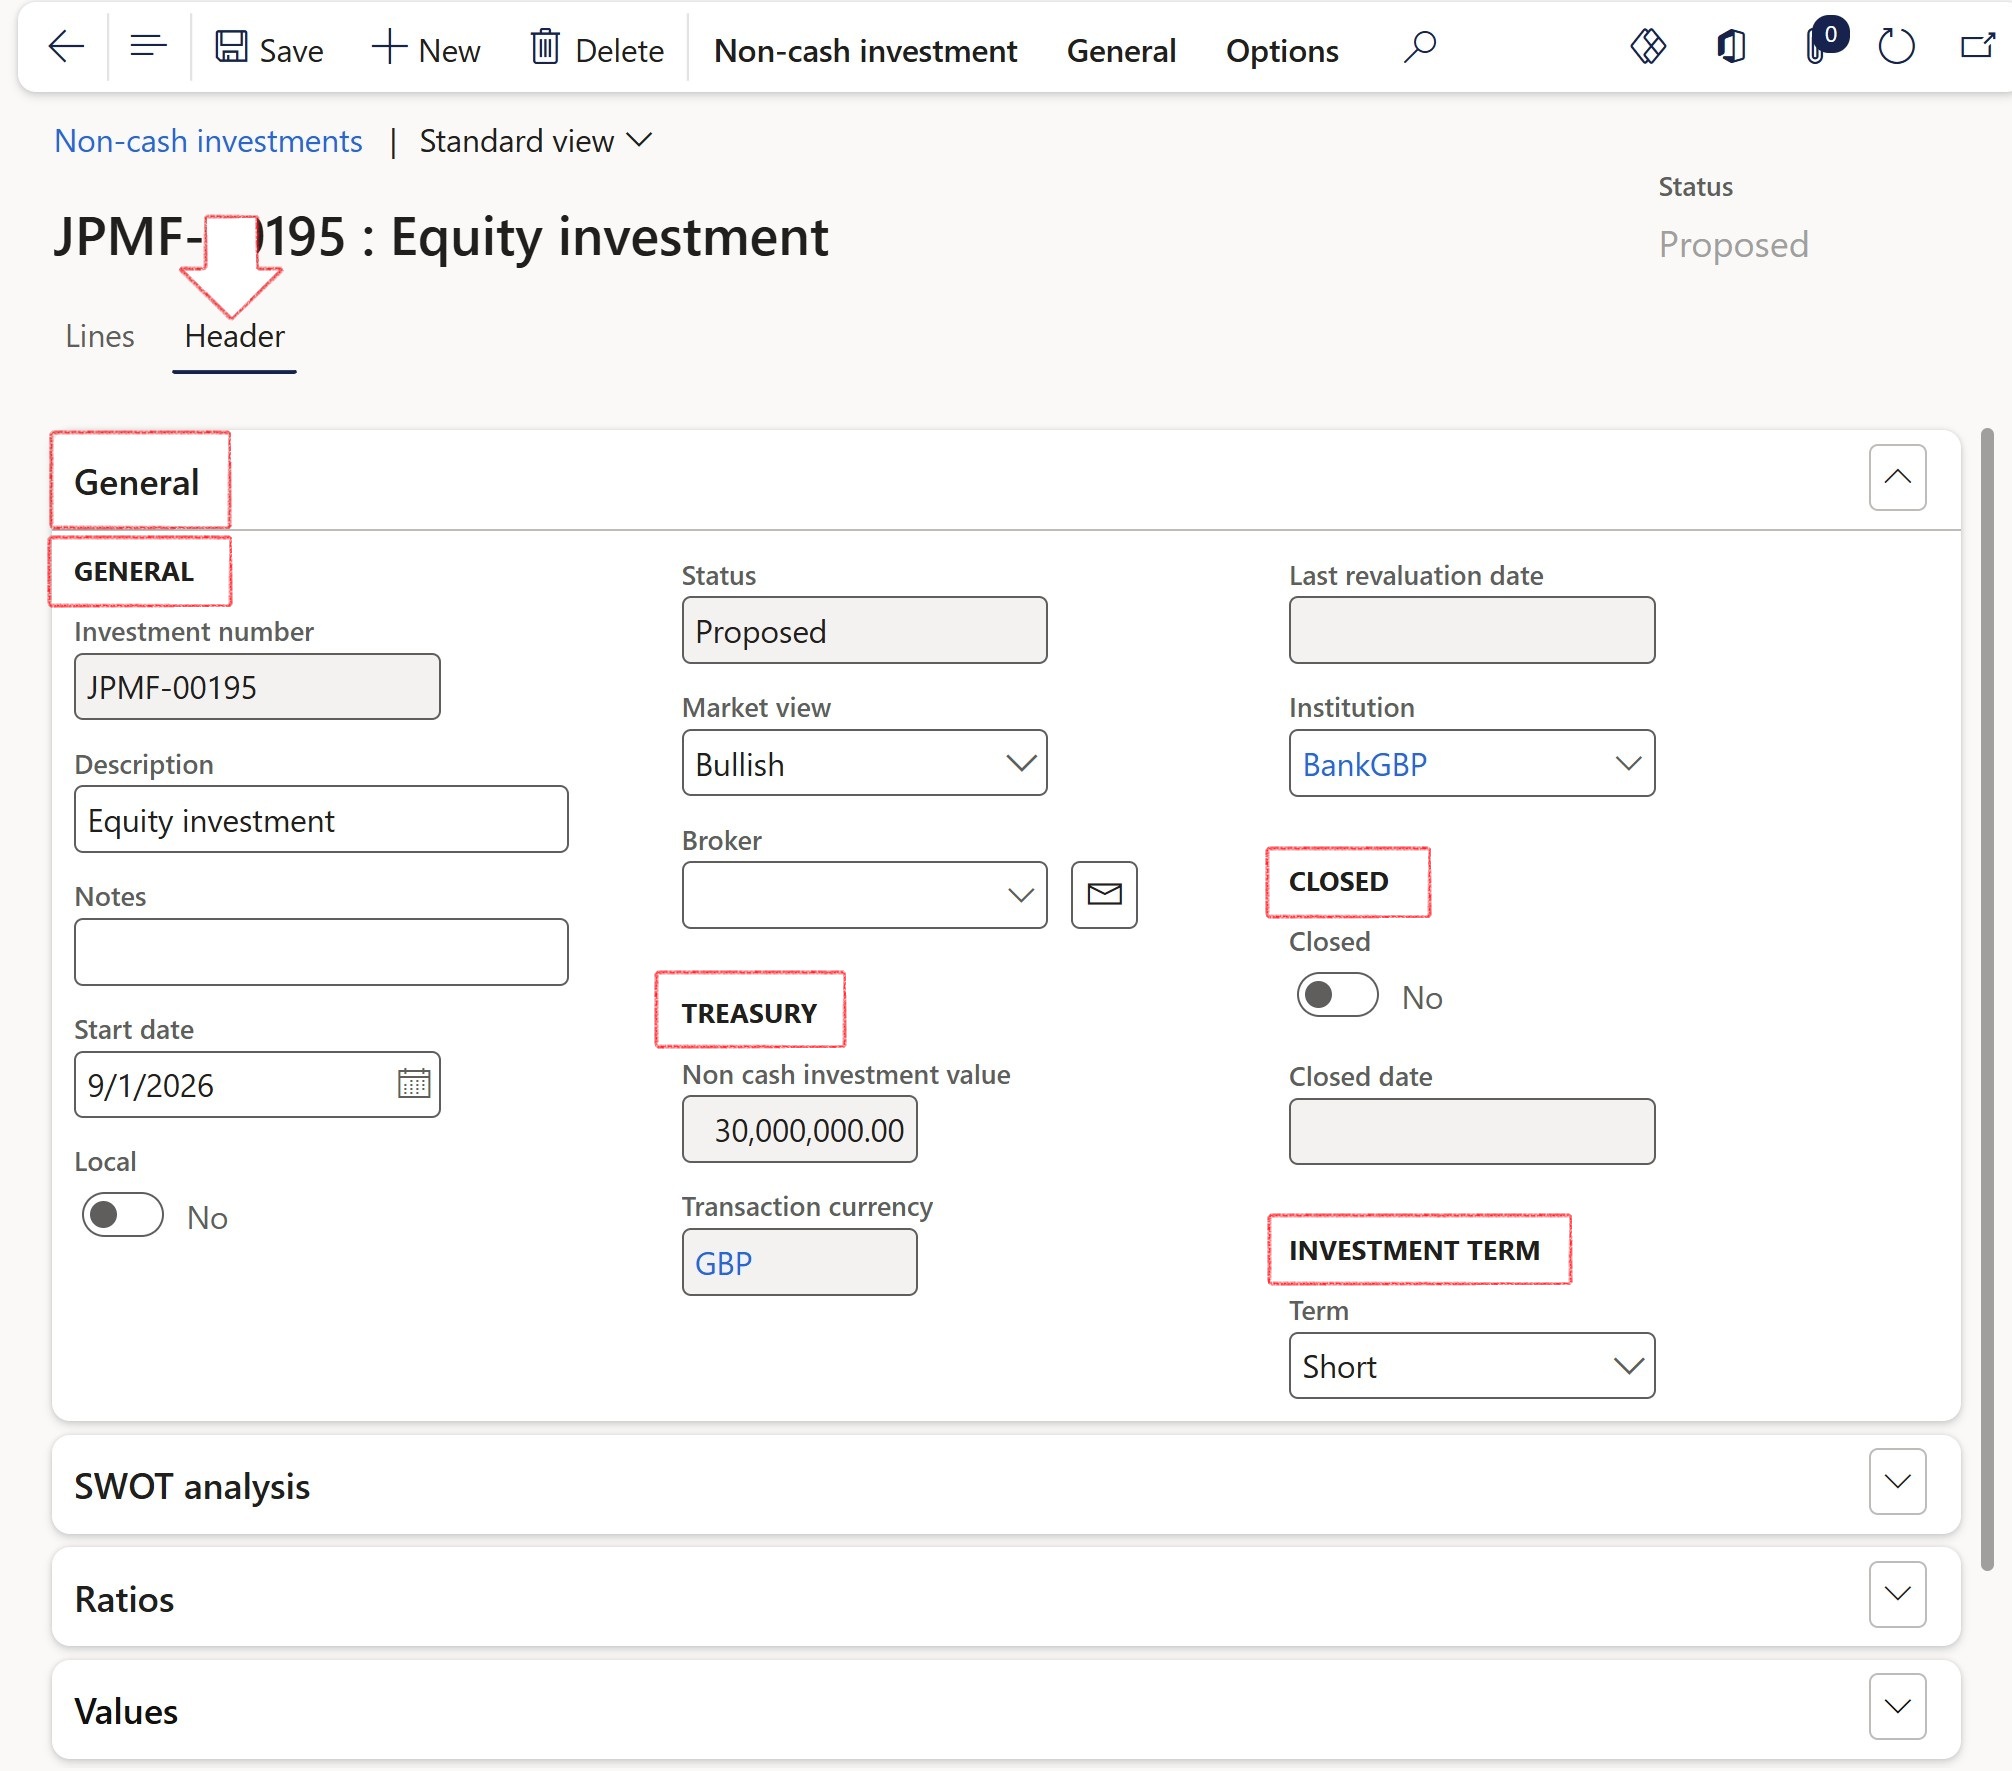Open in Office icon
The height and width of the screenshot is (1771, 2012).
(1731, 47)
